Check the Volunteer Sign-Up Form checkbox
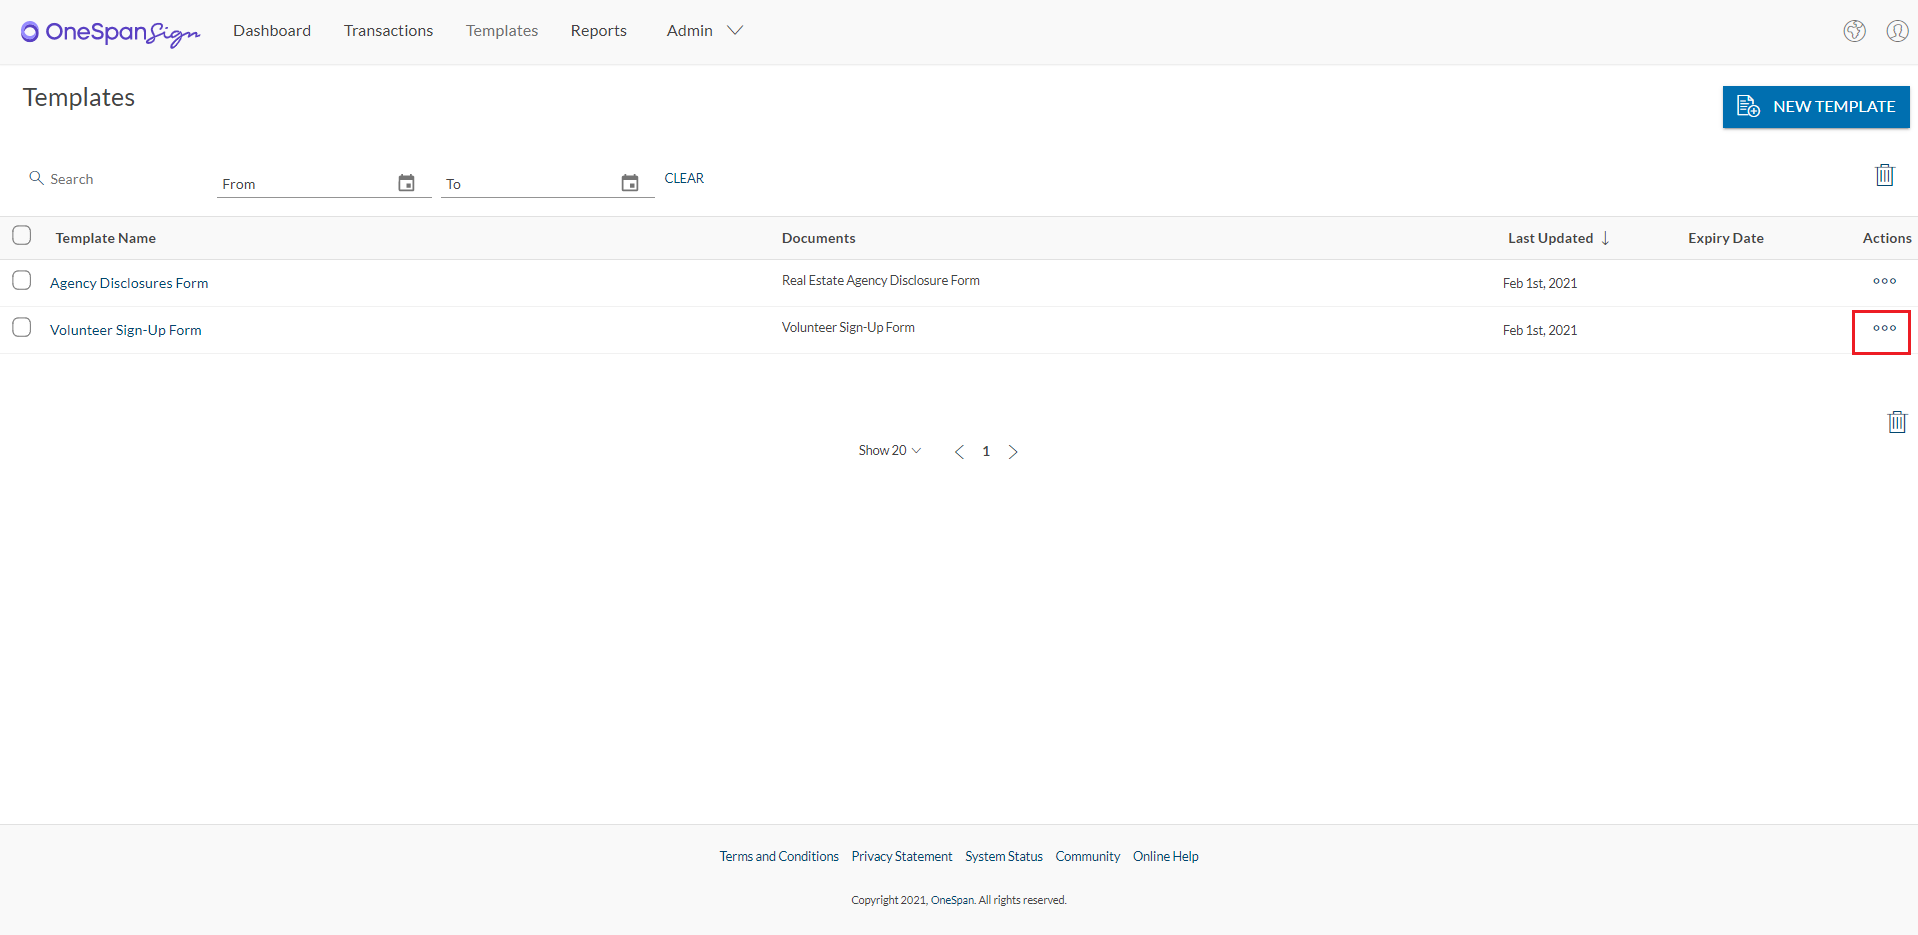 coord(22,328)
